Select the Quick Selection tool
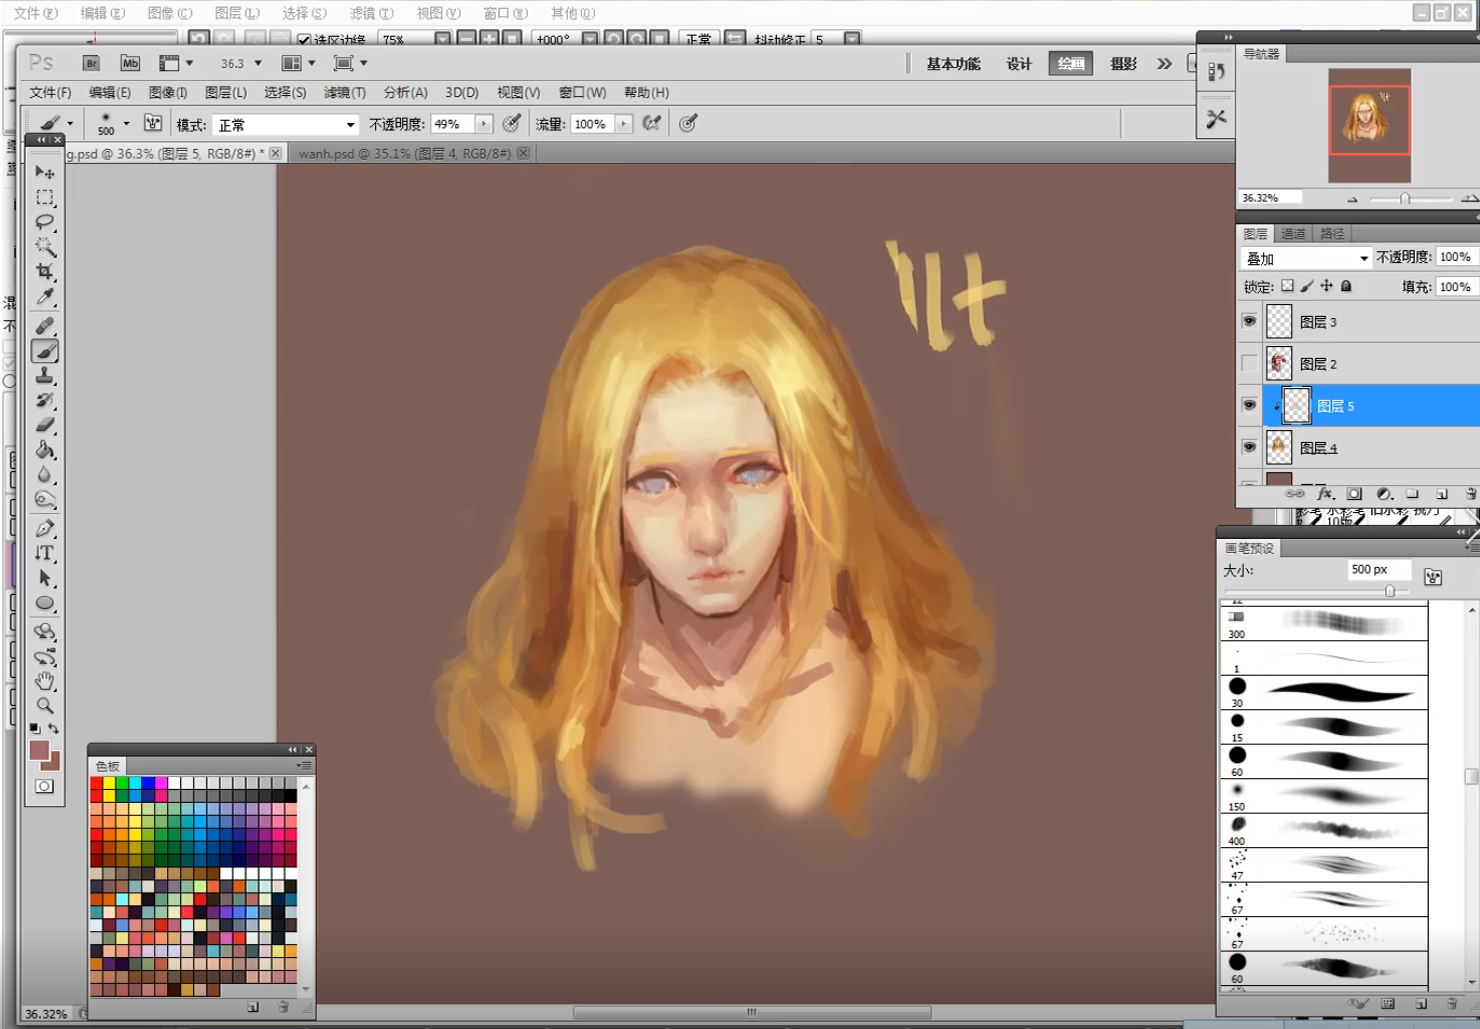Screen dimensions: 1480x1029 (45, 246)
